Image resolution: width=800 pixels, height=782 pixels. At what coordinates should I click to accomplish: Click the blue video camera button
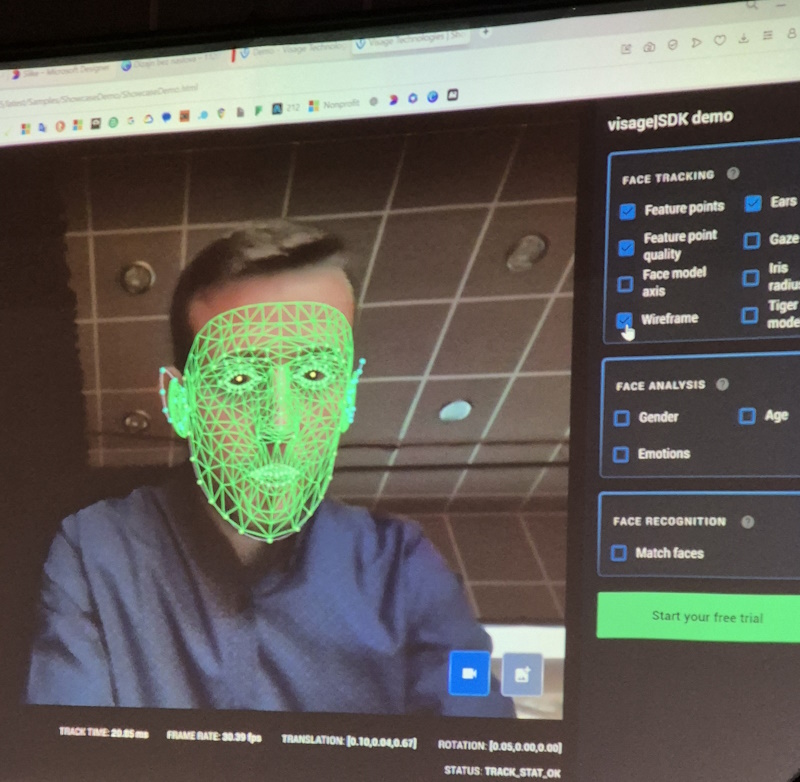pyautogui.click(x=469, y=674)
